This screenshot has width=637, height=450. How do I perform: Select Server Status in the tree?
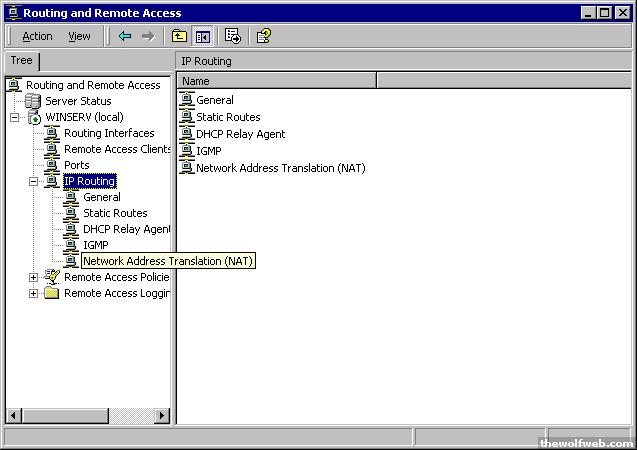(x=78, y=101)
